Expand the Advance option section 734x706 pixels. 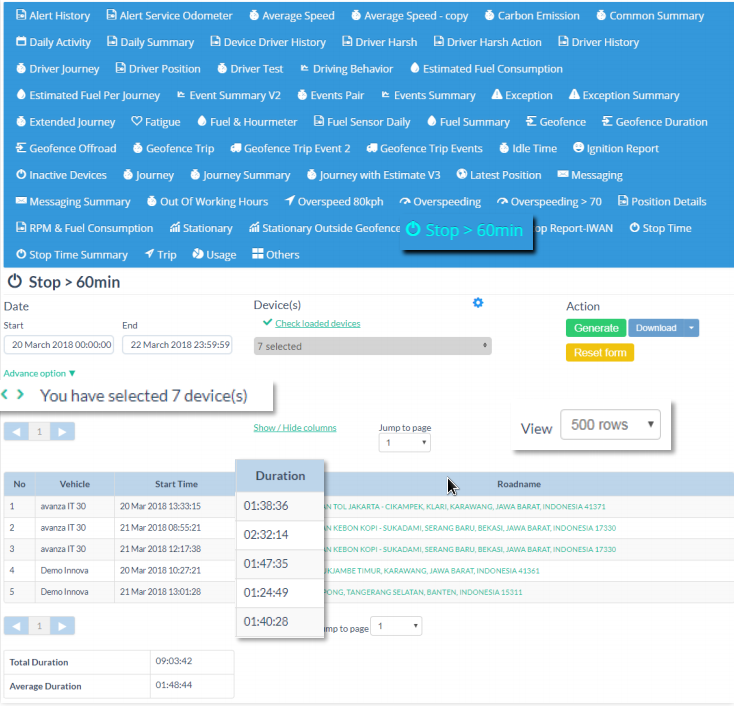pyautogui.click(x=39, y=373)
